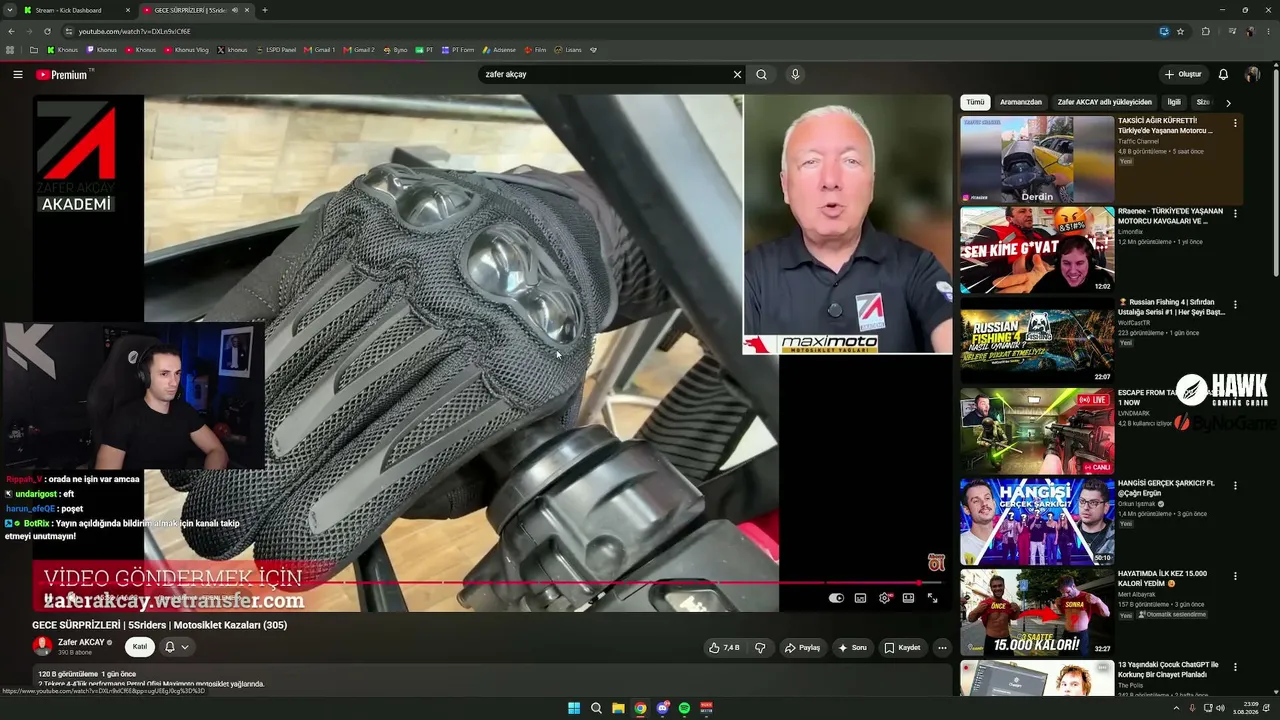This screenshot has height=720, width=1280.
Task: Reload the YouTube page
Action: click(x=47, y=31)
